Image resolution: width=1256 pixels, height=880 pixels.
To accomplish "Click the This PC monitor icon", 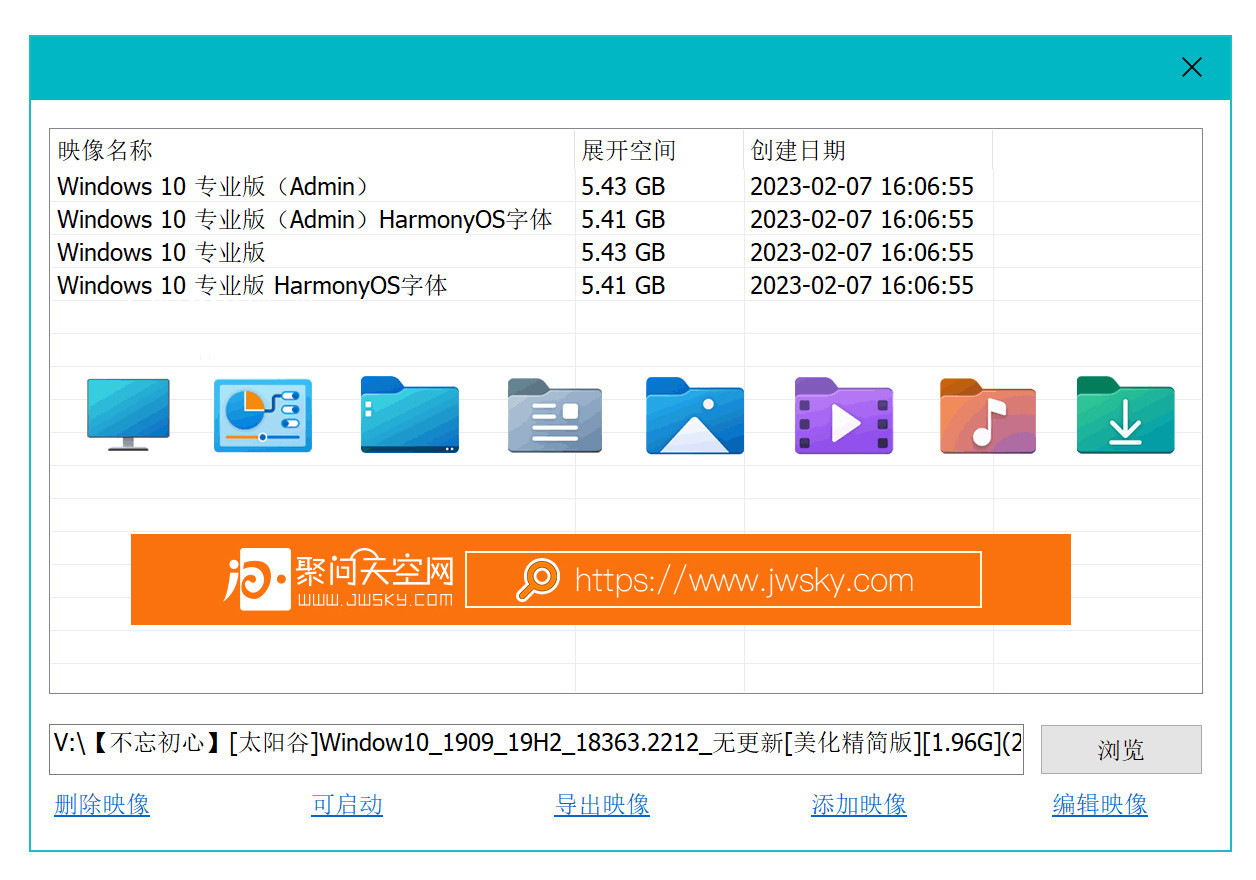I will 128,415.
